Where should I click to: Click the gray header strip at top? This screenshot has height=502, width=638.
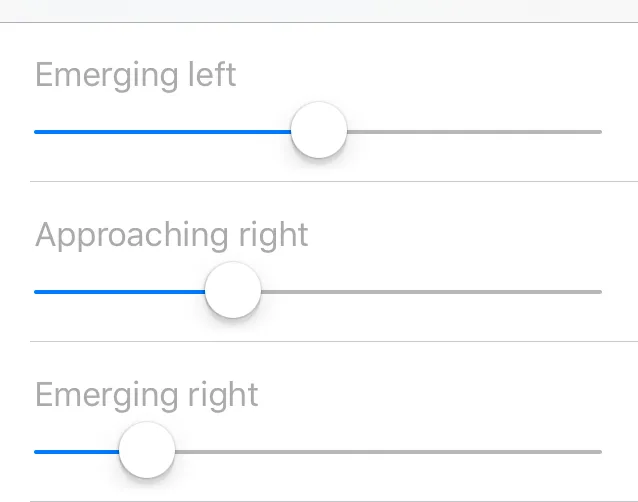(319, 10)
